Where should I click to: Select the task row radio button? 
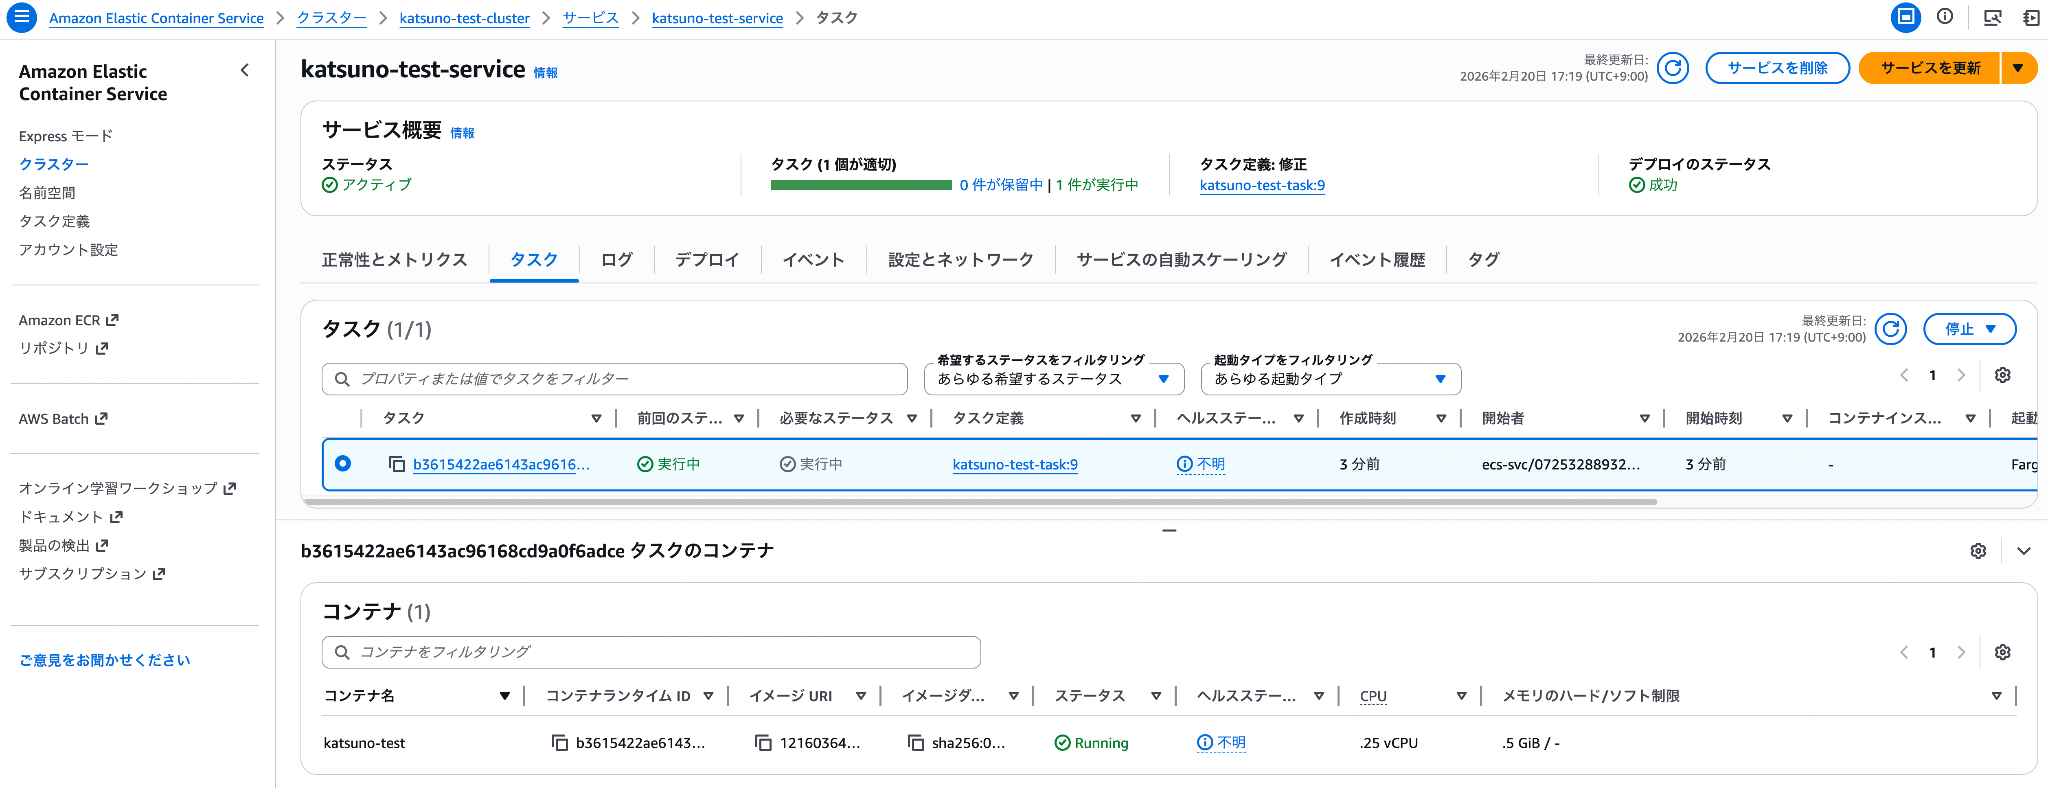(343, 464)
